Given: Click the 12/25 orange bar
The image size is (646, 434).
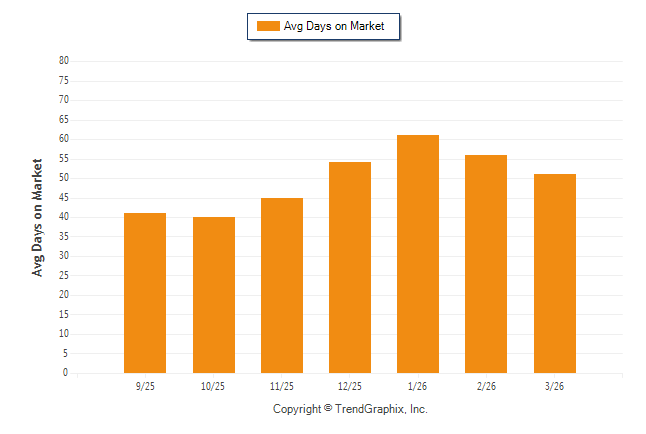Looking at the screenshot, I should tap(350, 267).
